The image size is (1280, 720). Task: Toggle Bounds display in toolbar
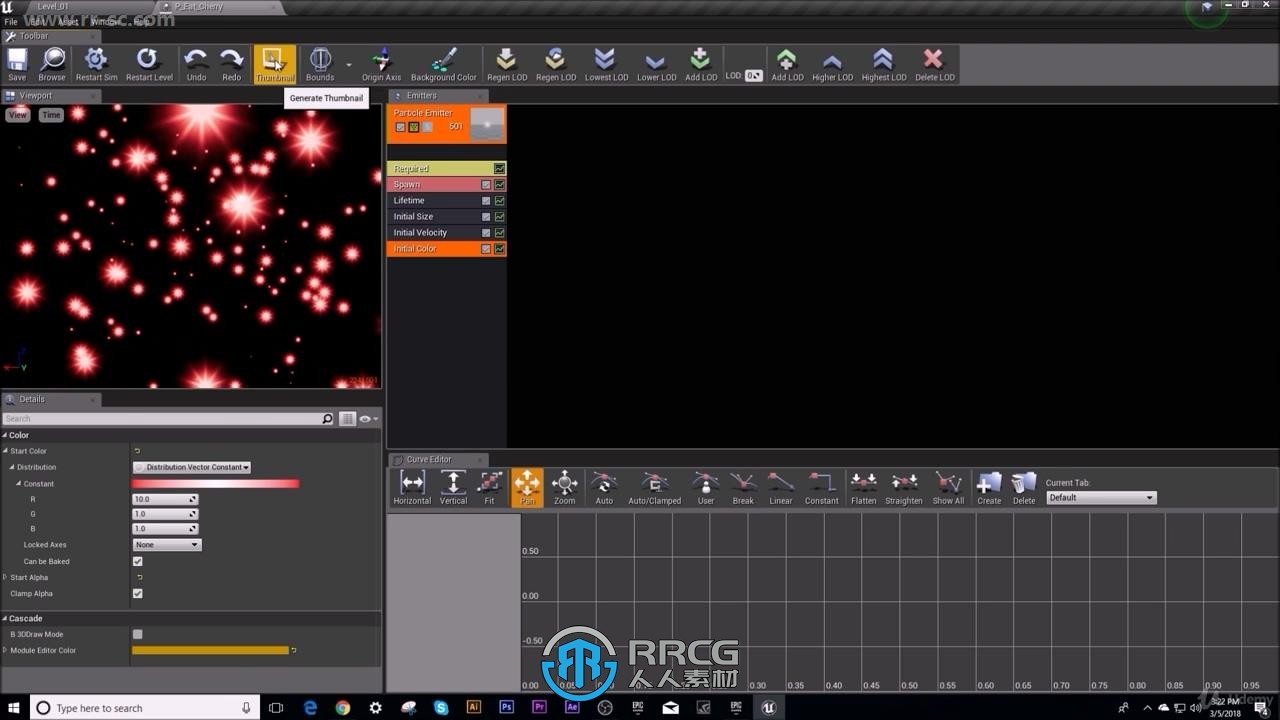(x=320, y=64)
